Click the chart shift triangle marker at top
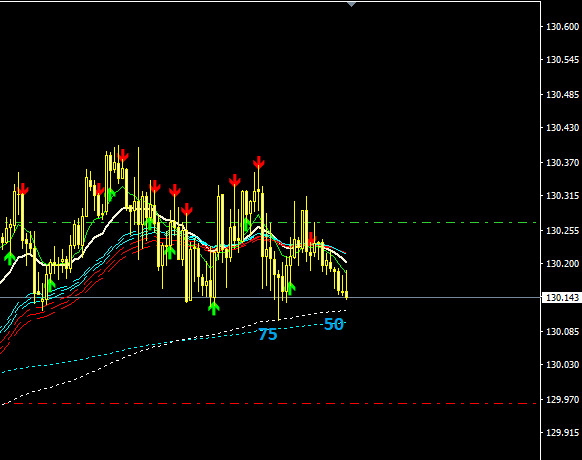The height and width of the screenshot is (460, 582). (351, 4)
